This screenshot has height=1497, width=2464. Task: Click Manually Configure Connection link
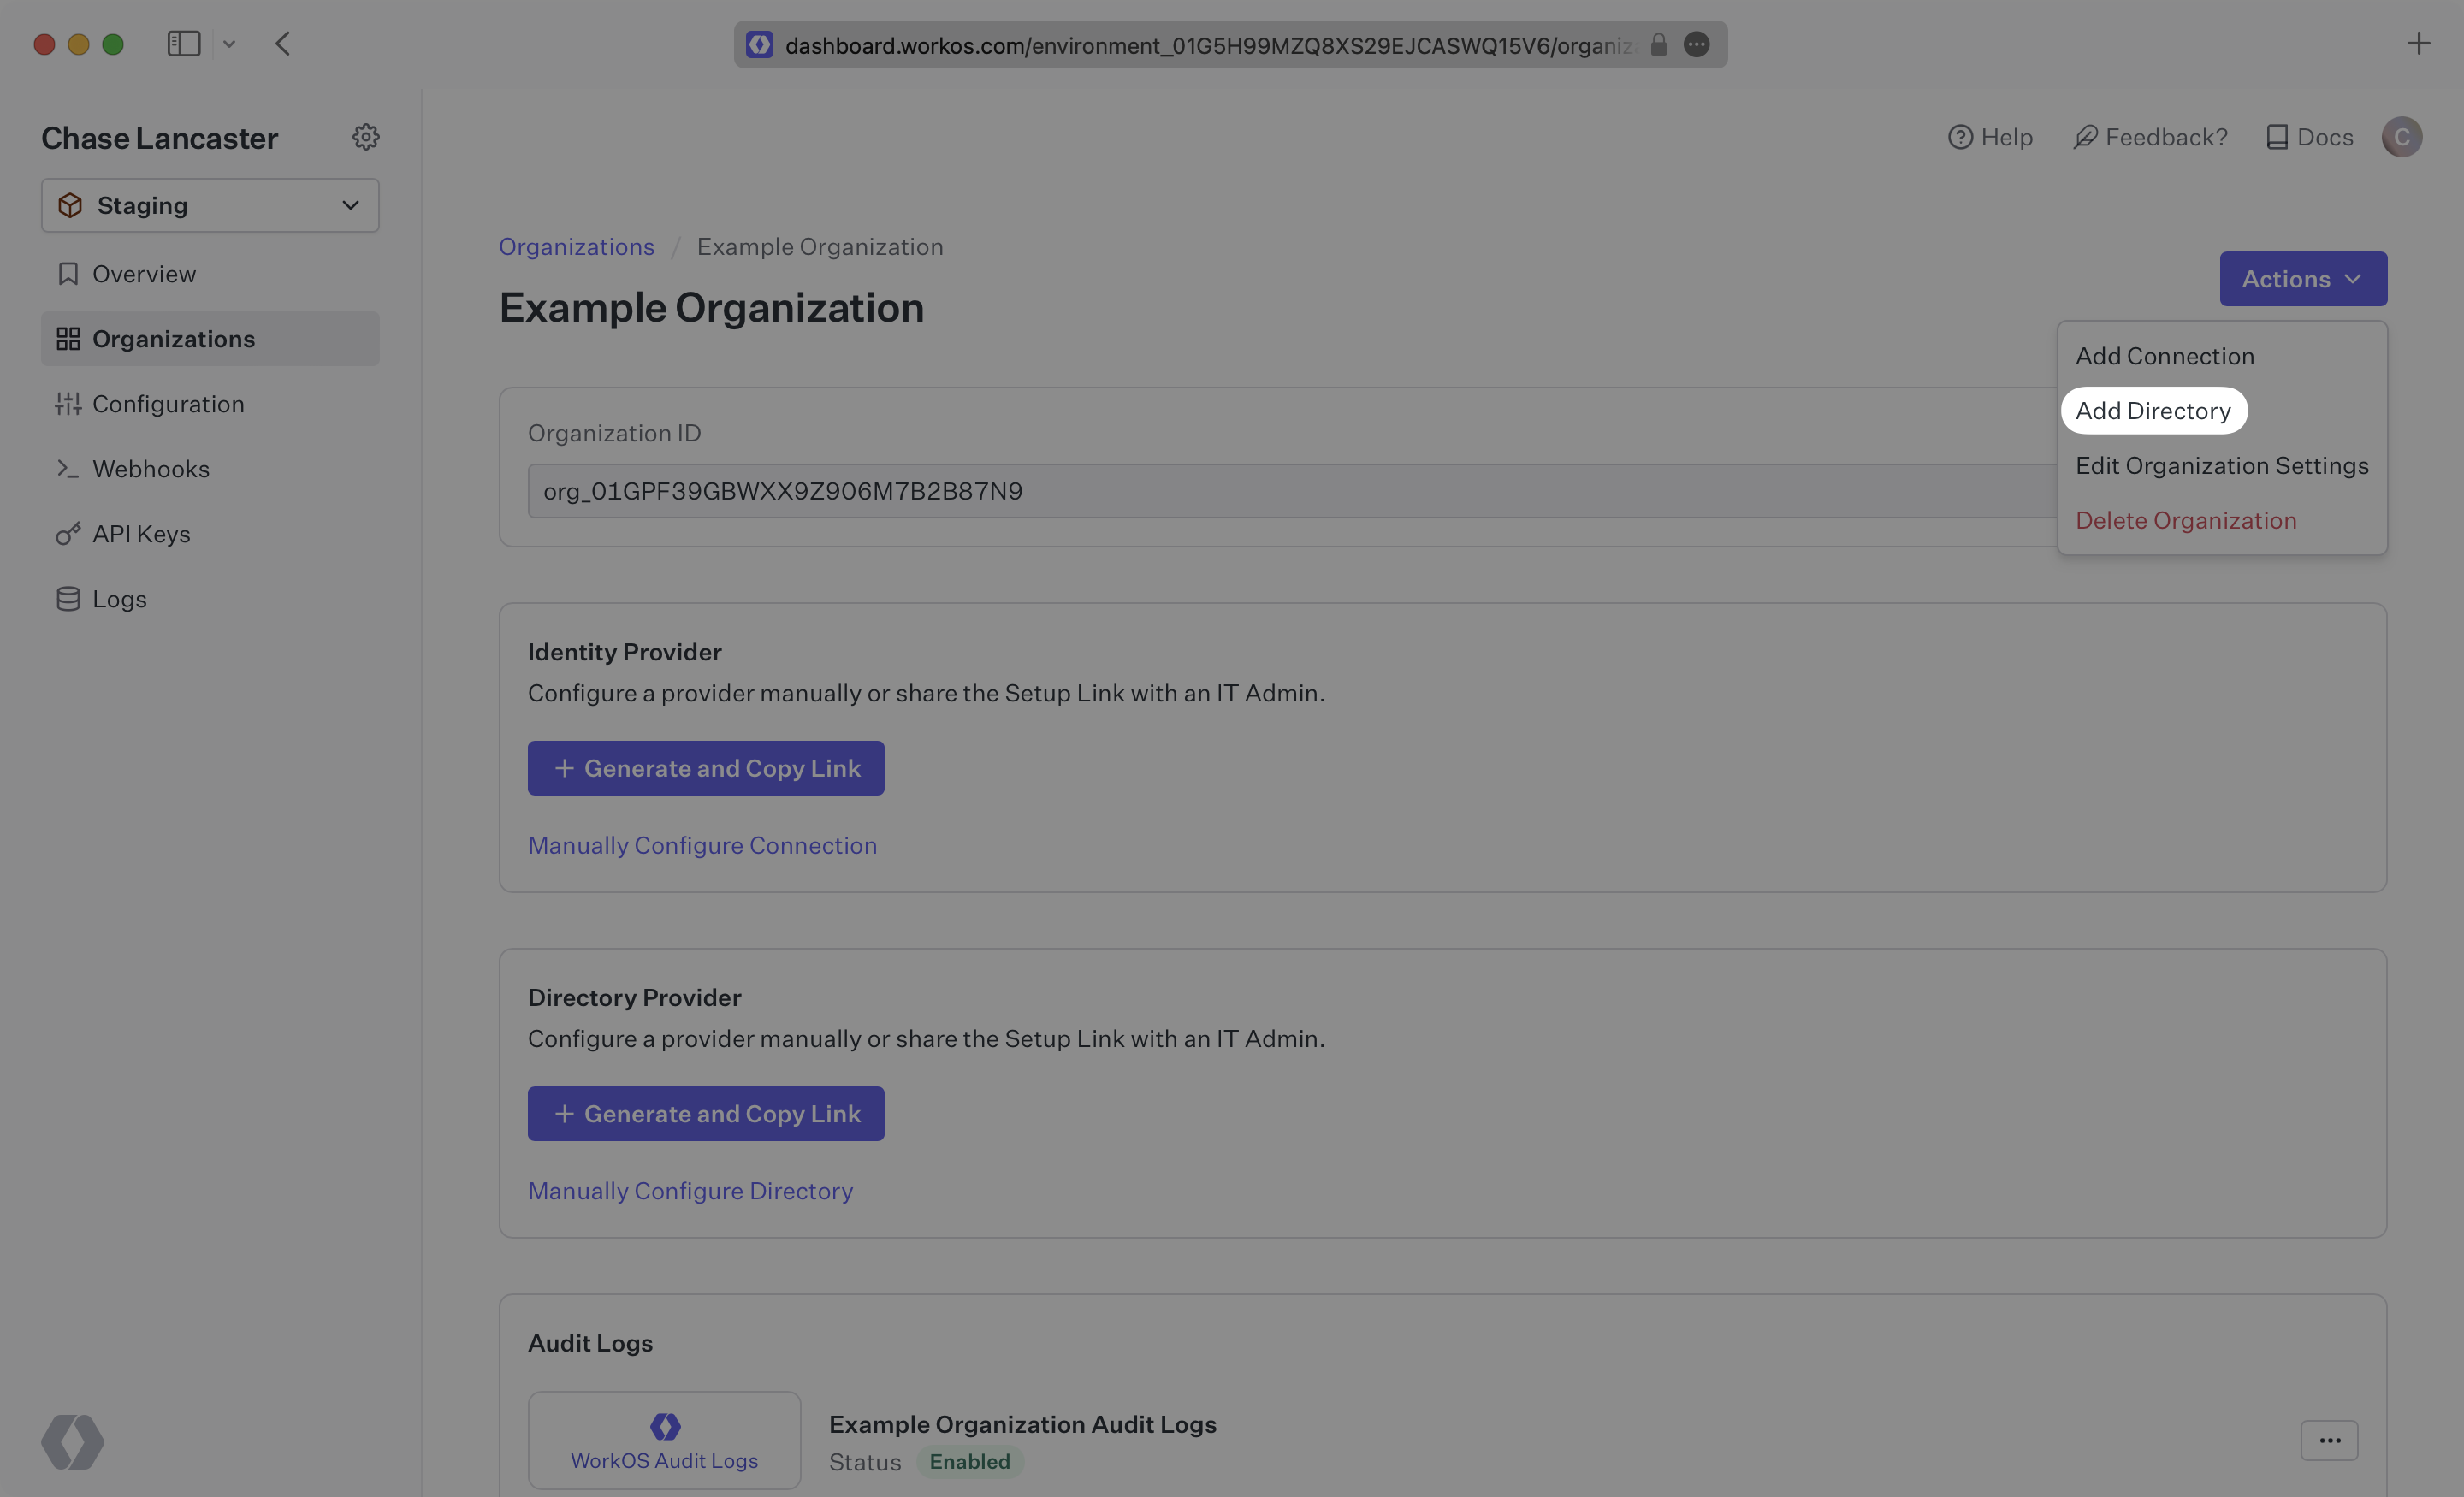click(x=701, y=843)
